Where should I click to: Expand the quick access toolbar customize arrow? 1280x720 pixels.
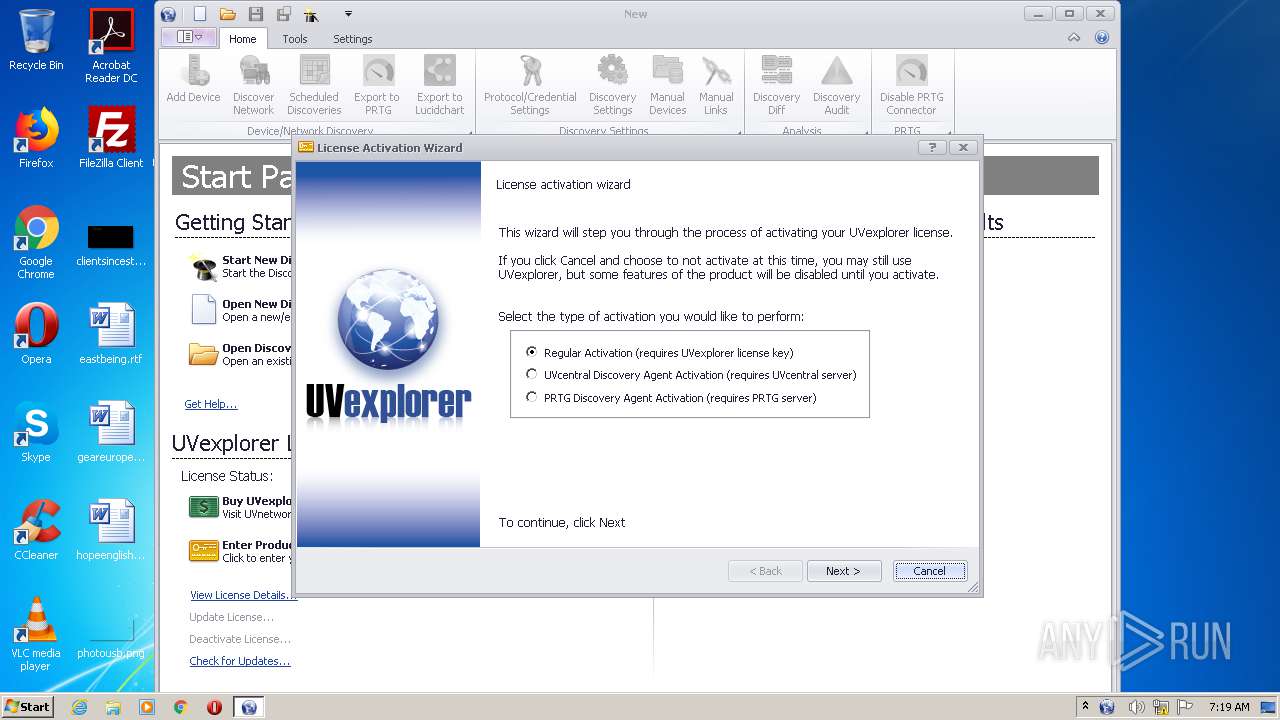(348, 14)
